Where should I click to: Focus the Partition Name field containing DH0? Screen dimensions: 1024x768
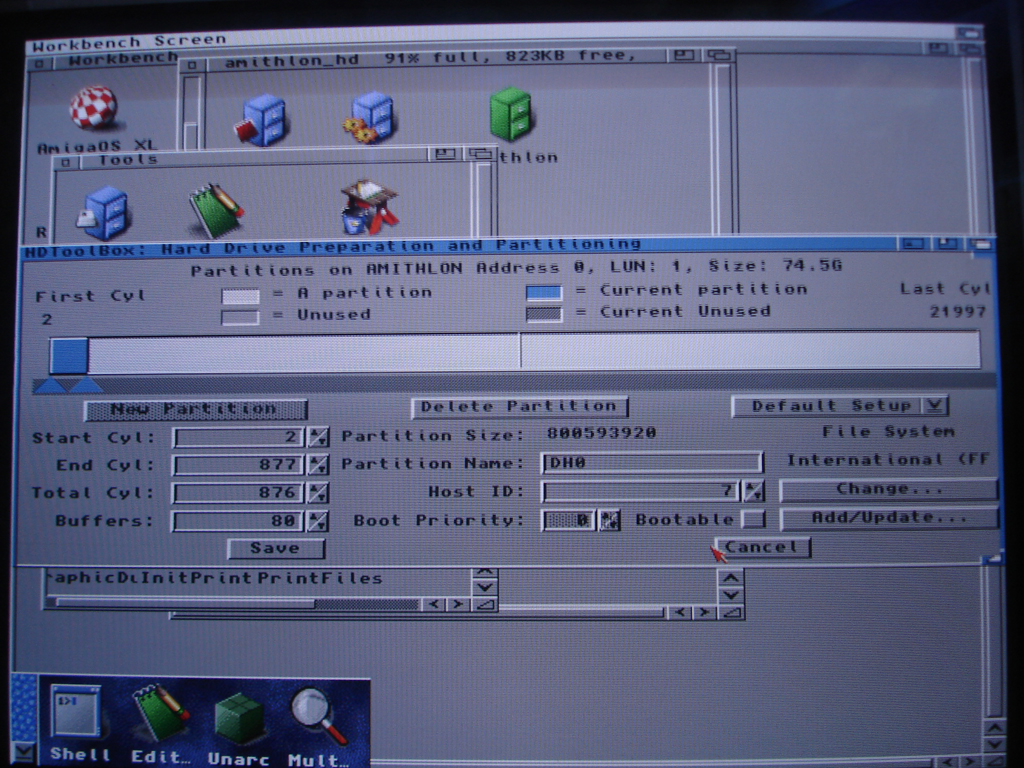(652, 463)
